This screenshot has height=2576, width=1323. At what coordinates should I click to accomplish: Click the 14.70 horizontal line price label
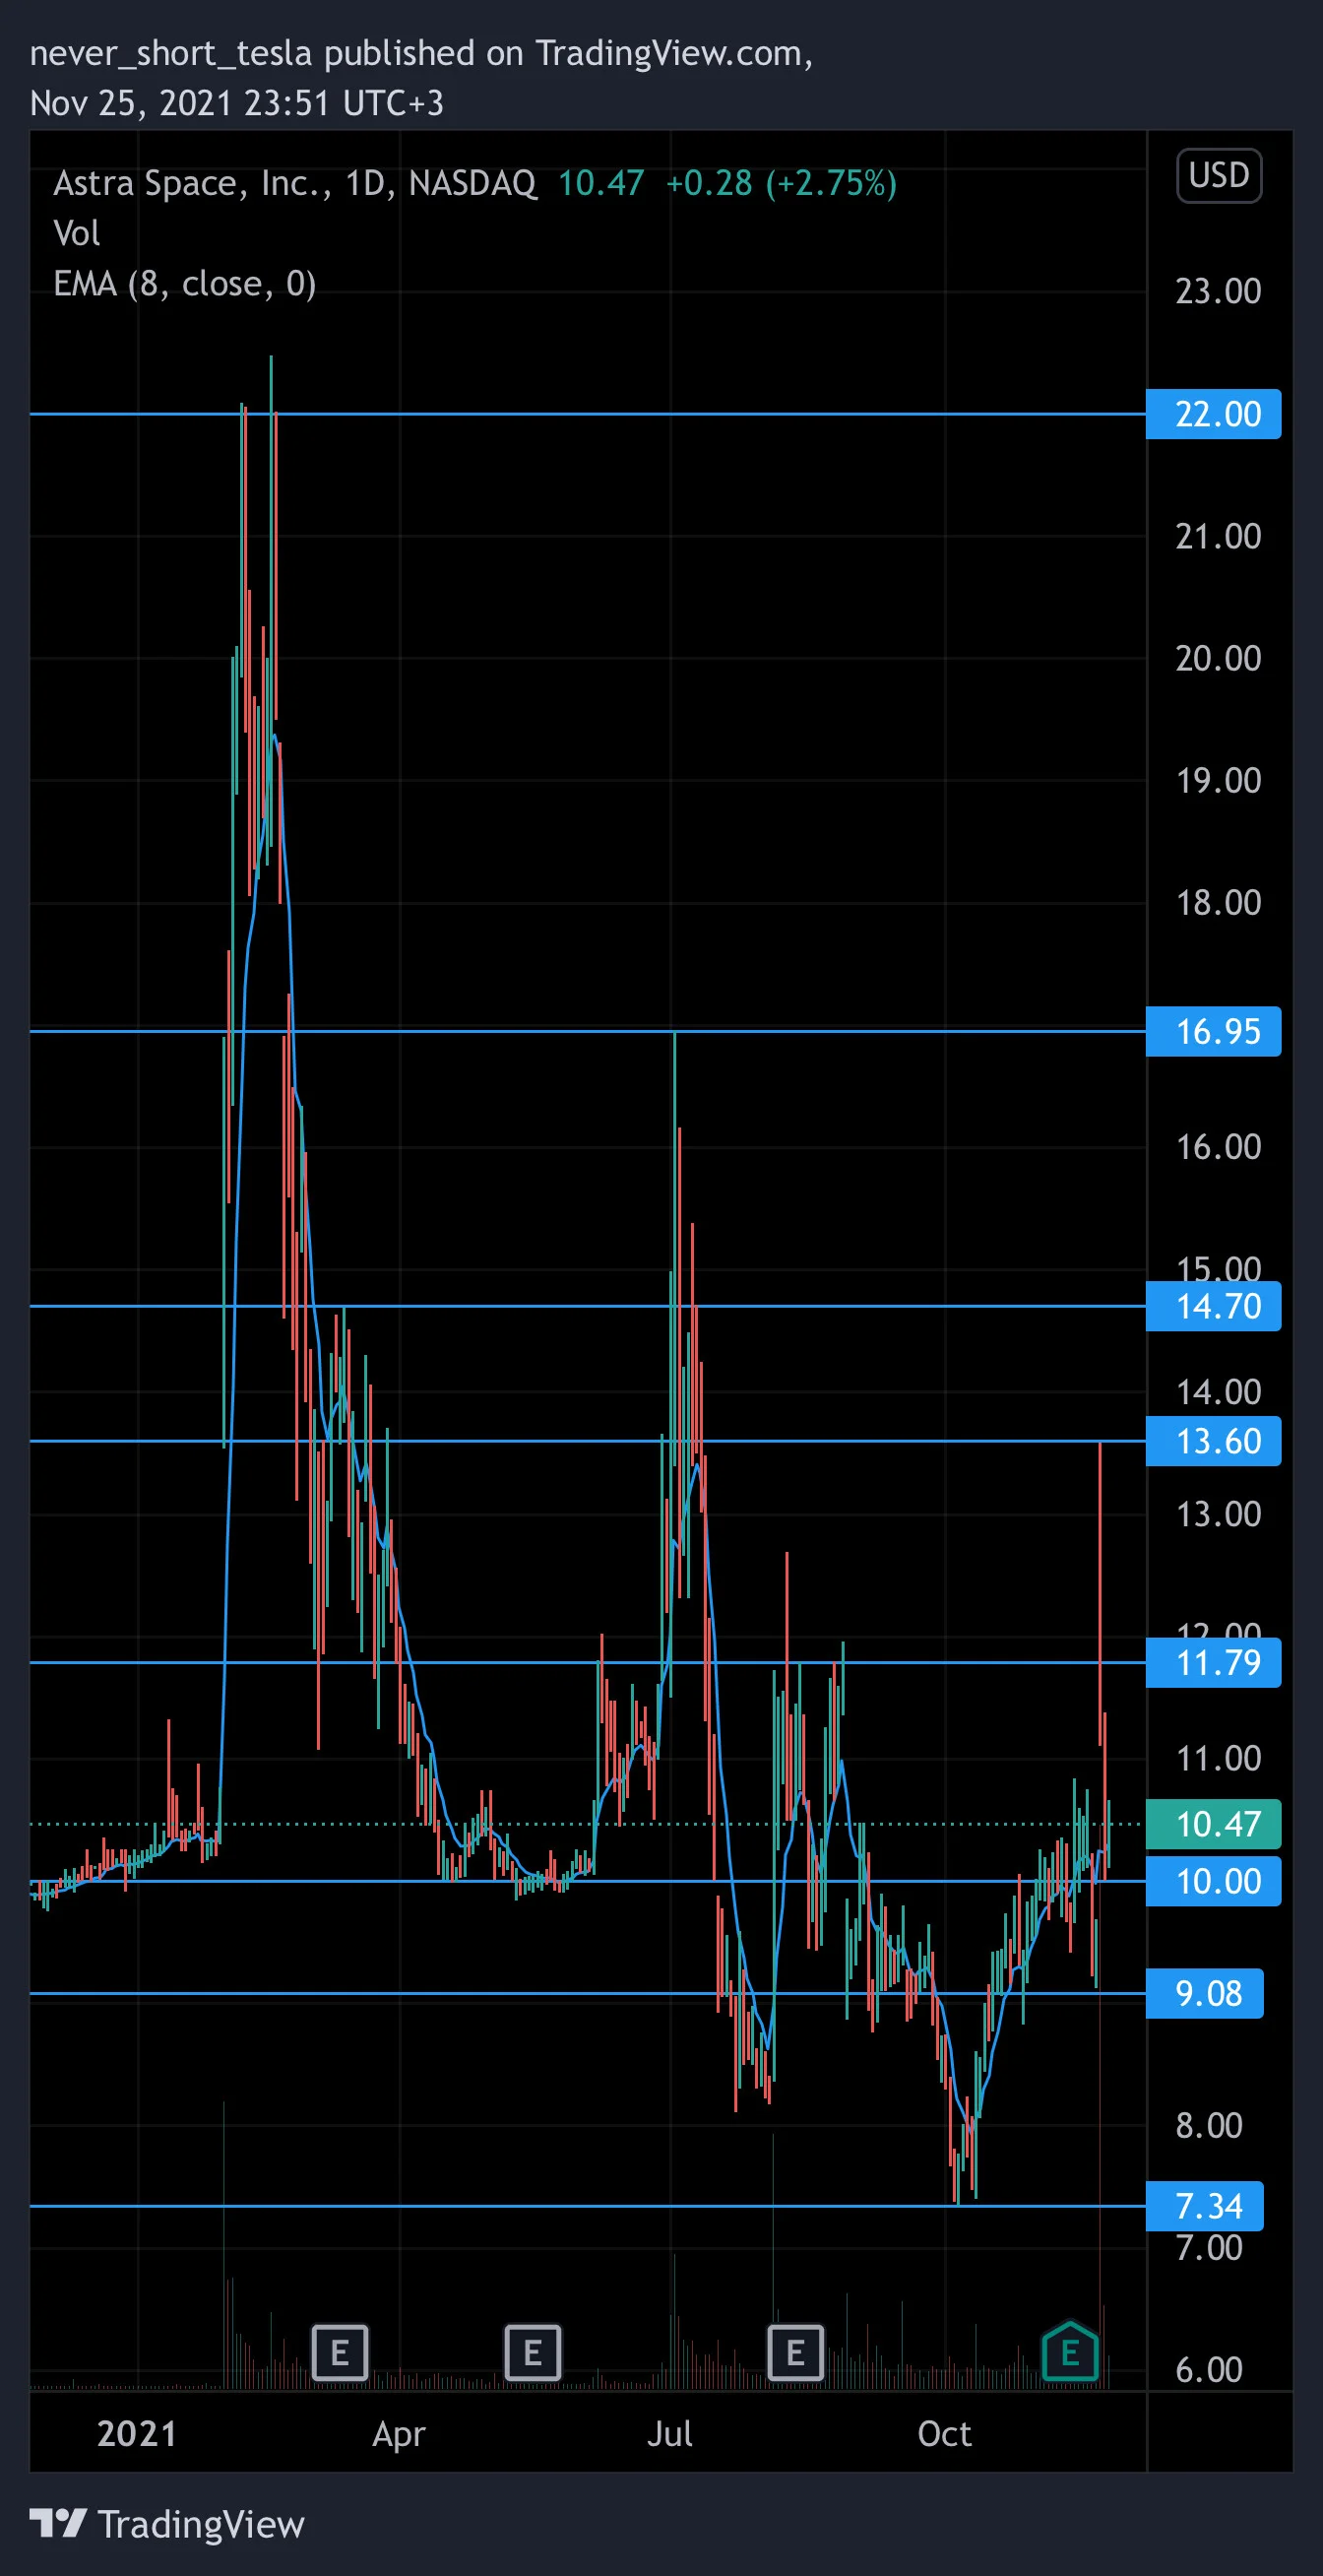pyautogui.click(x=1213, y=1306)
